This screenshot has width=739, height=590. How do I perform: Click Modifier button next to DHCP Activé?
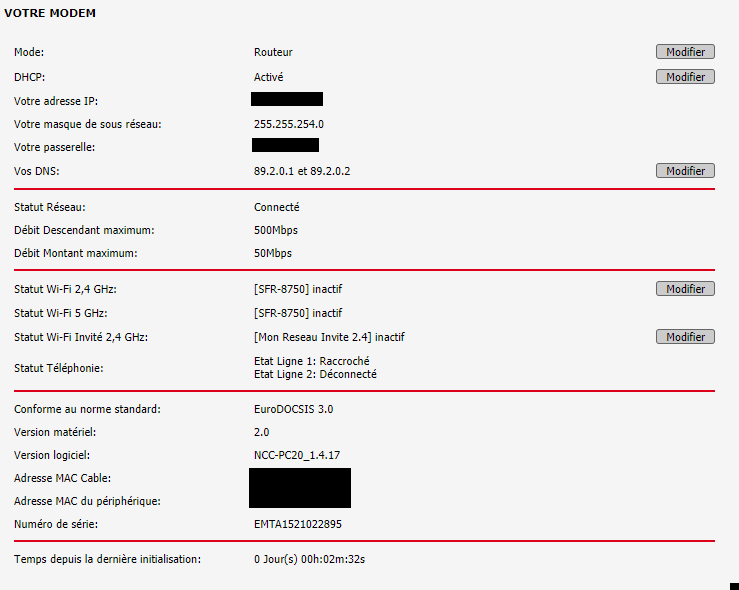point(685,77)
